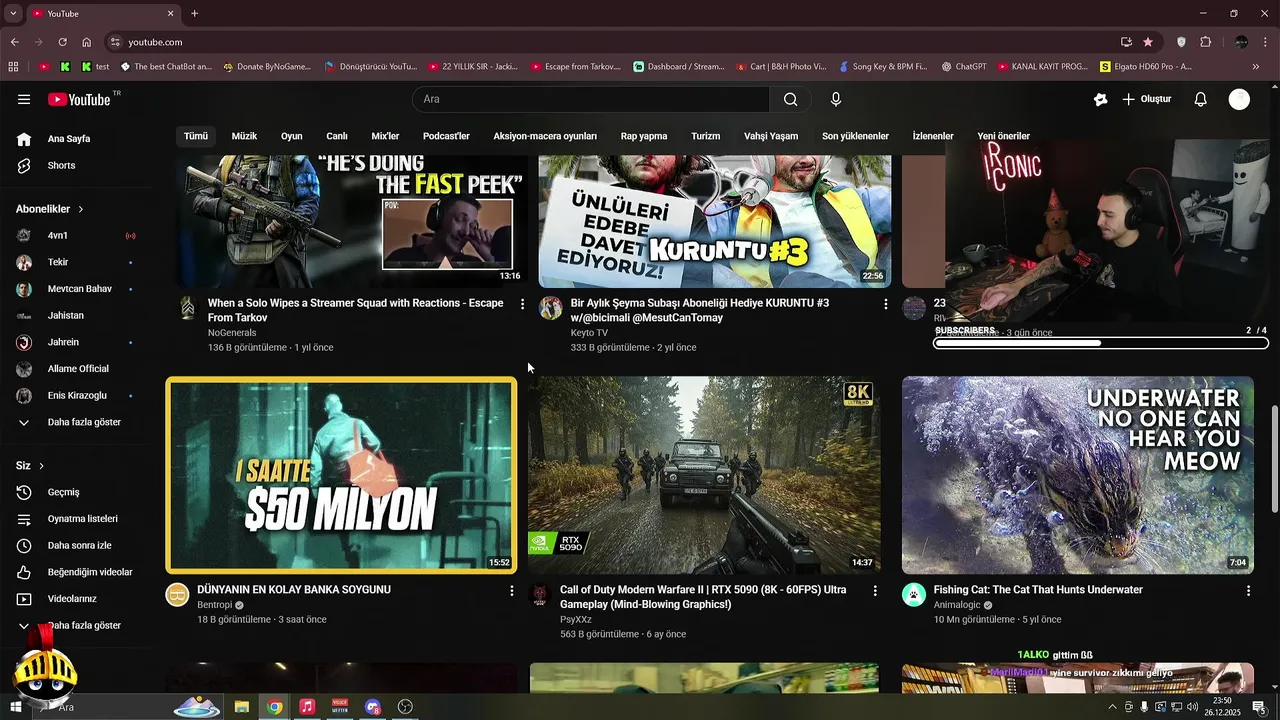Open DÜNYANIN EN KOLAY BANKA SOYGUNU title
The width and height of the screenshot is (1280, 720).
pyautogui.click(x=294, y=590)
